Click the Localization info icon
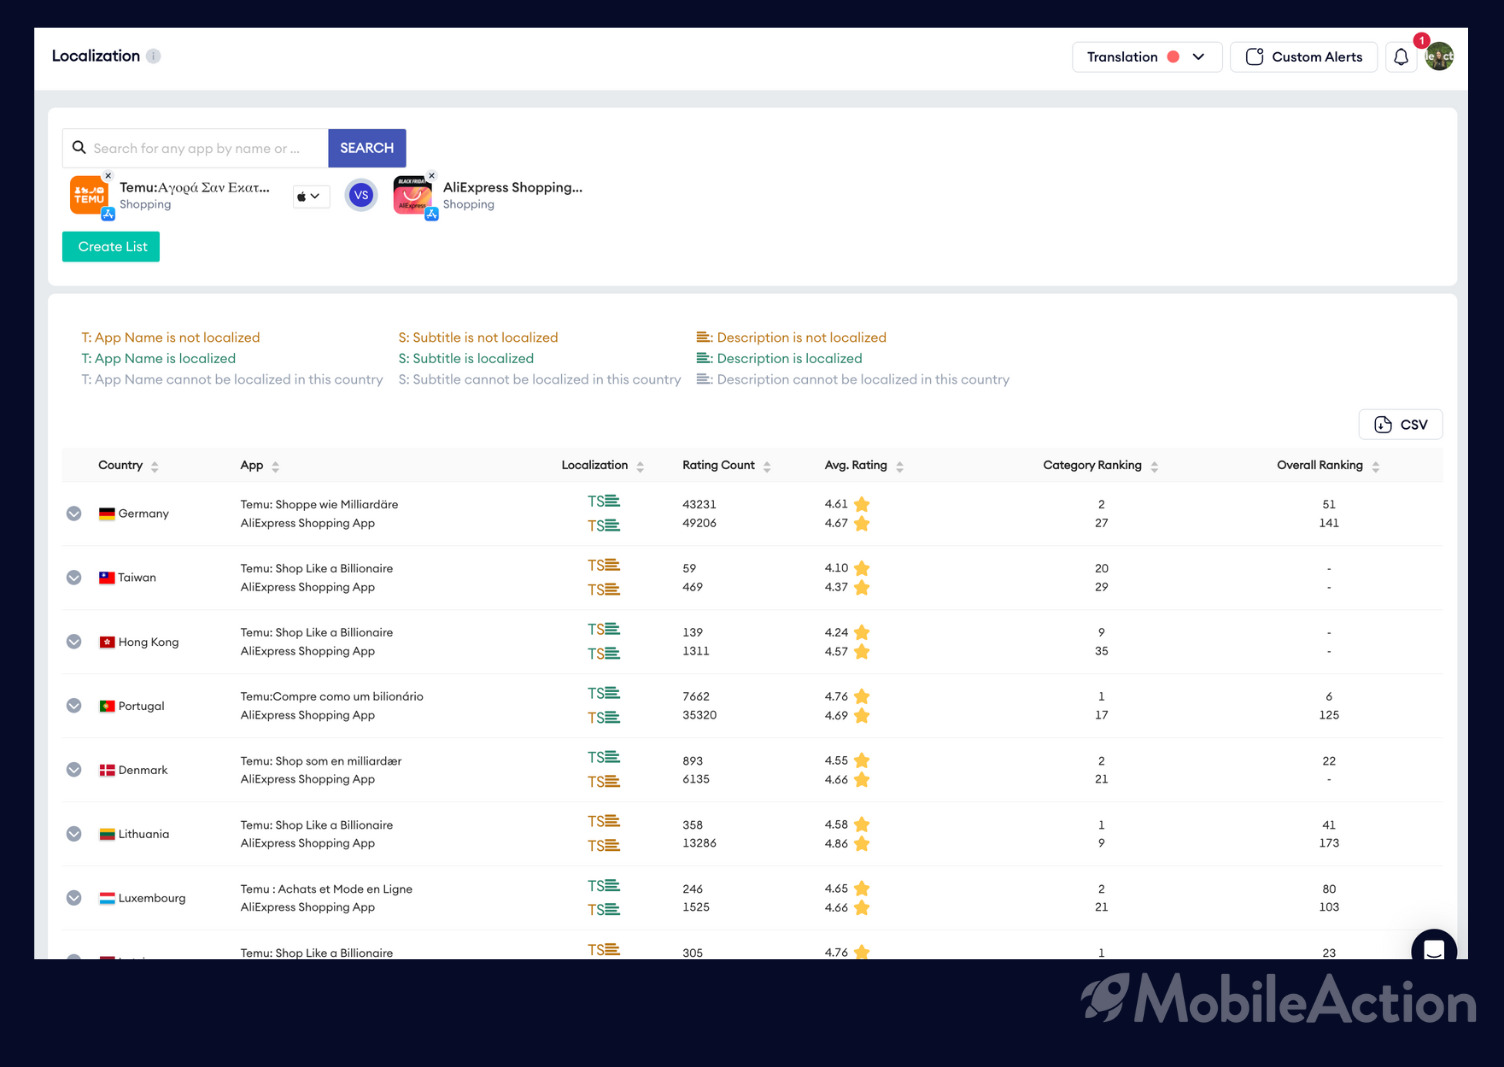The image size is (1504, 1067). tap(153, 56)
